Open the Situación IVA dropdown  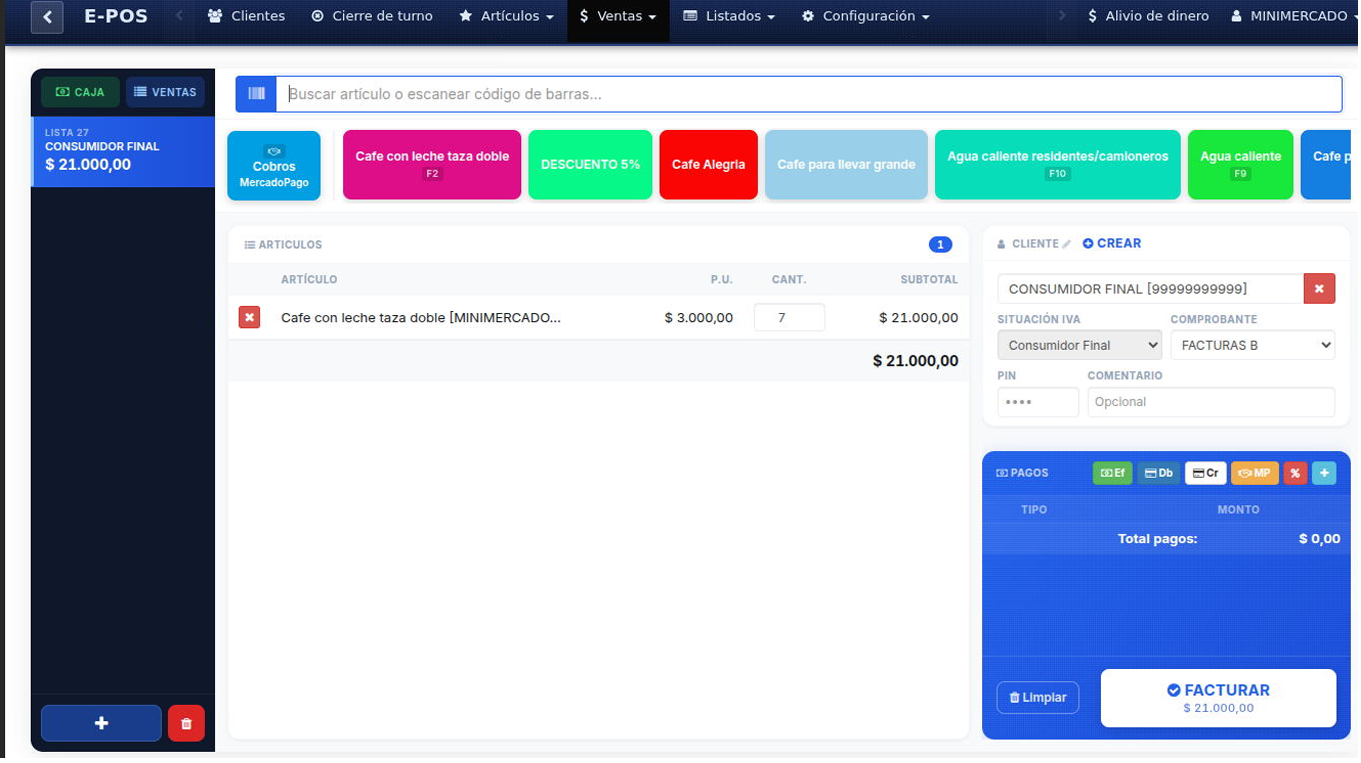(1079, 344)
